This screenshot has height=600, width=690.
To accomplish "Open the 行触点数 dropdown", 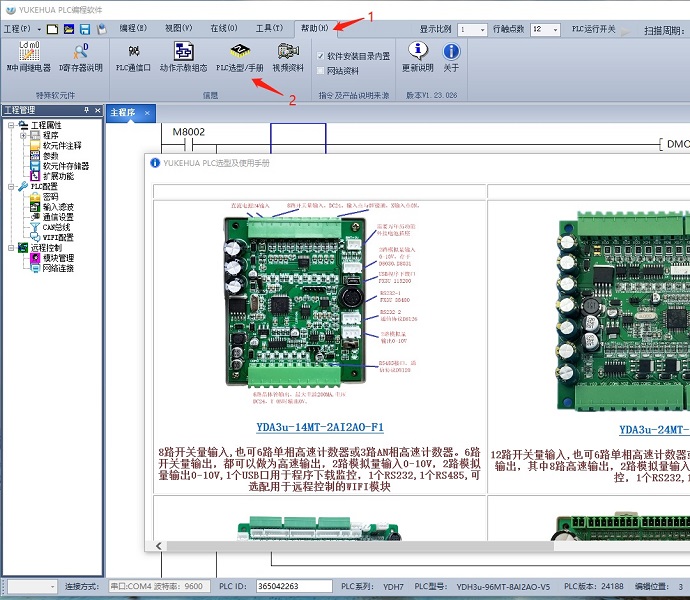I will 555,29.
